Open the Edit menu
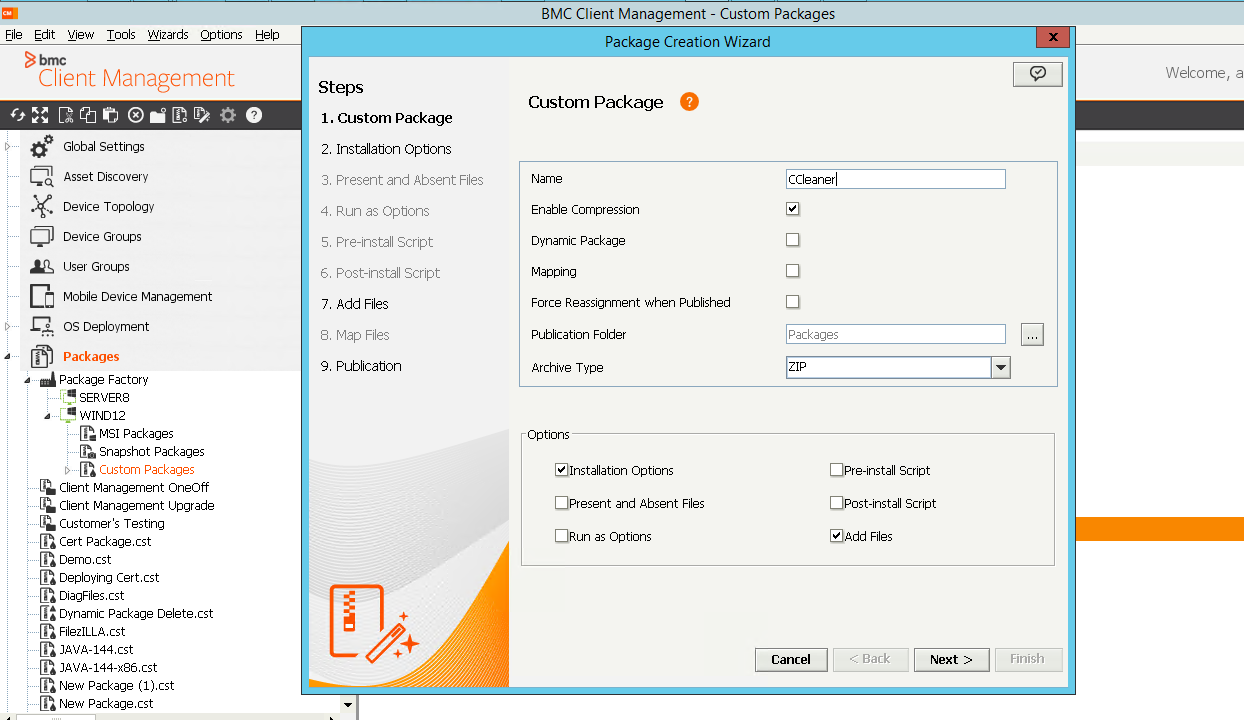 click(x=44, y=34)
